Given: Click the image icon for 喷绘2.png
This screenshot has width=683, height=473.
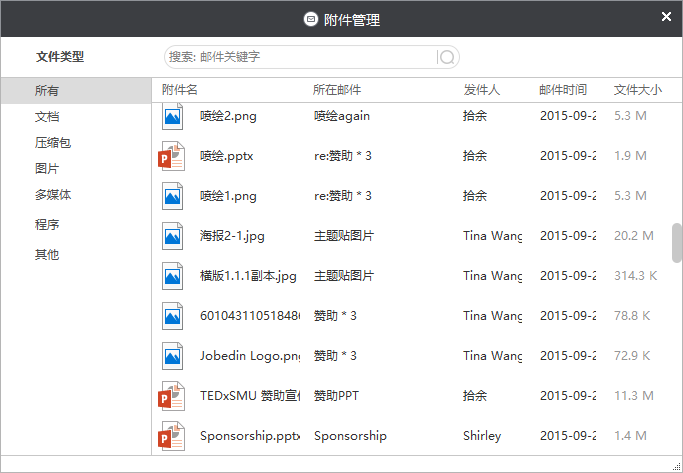Looking at the screenshot, I should pos(172,116).
